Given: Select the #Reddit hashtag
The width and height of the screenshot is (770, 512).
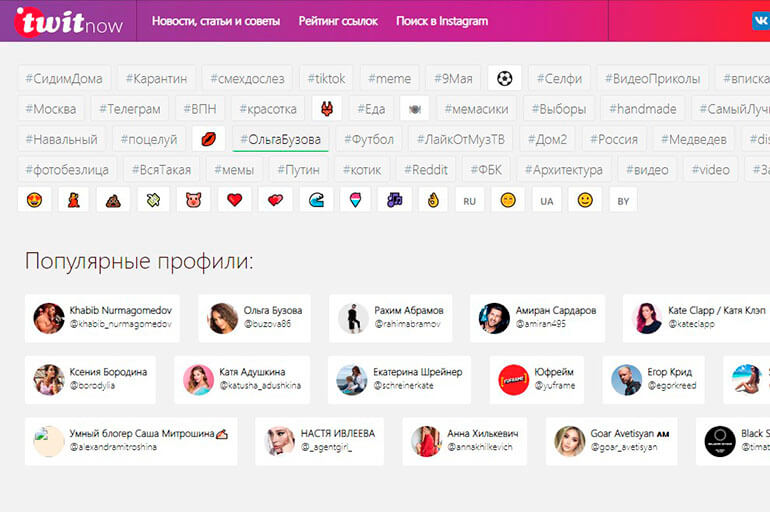Looking at the screenshot, I should tap(426, 170).
